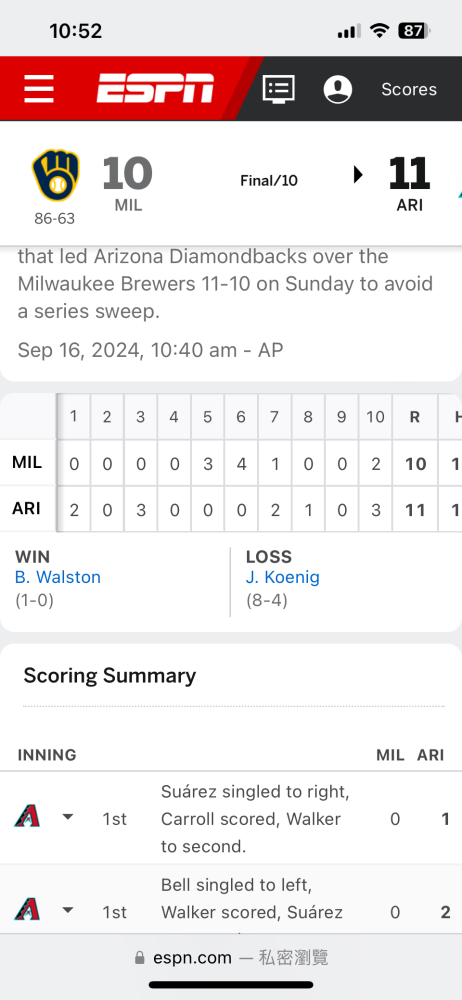Tap Diamondbacks logo on Bell single row
The width and height of the screenshot is (462, 1000).
point(27,909)
